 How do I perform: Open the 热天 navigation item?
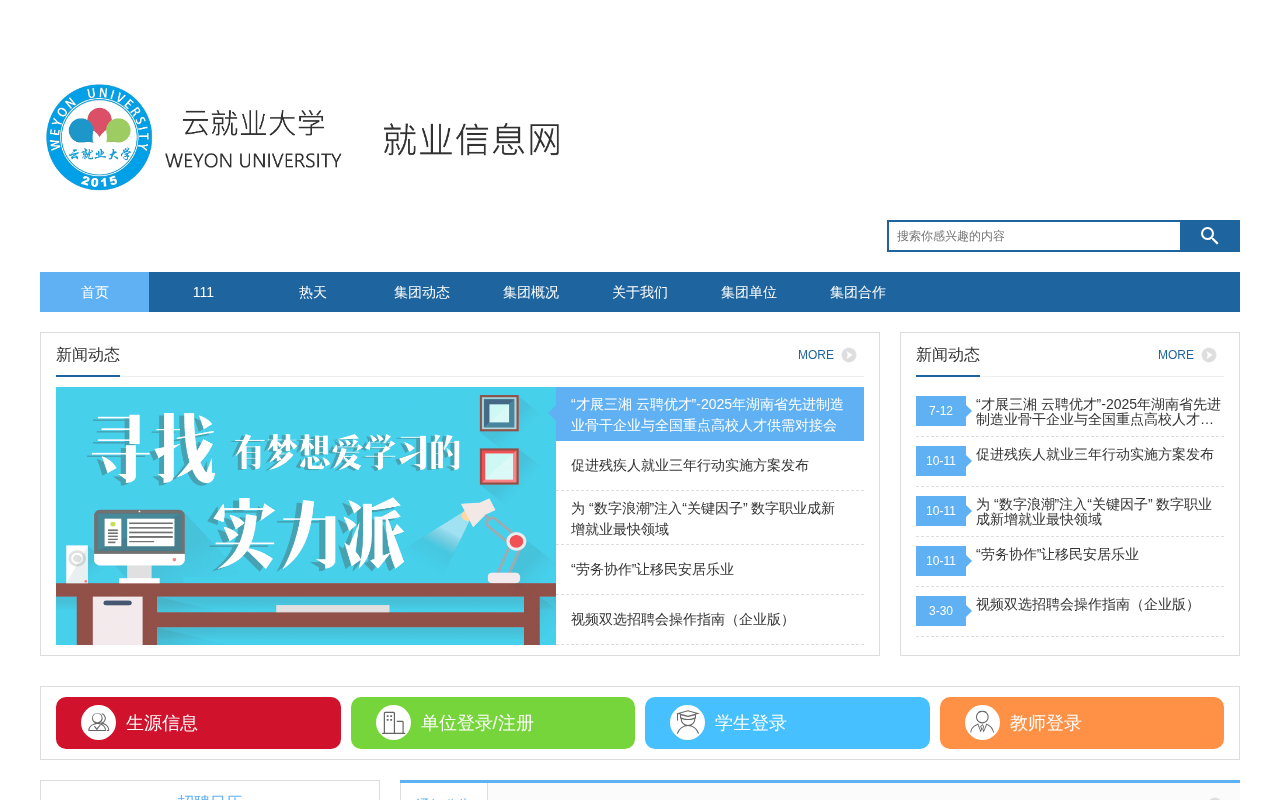click(x=313, y=292)
